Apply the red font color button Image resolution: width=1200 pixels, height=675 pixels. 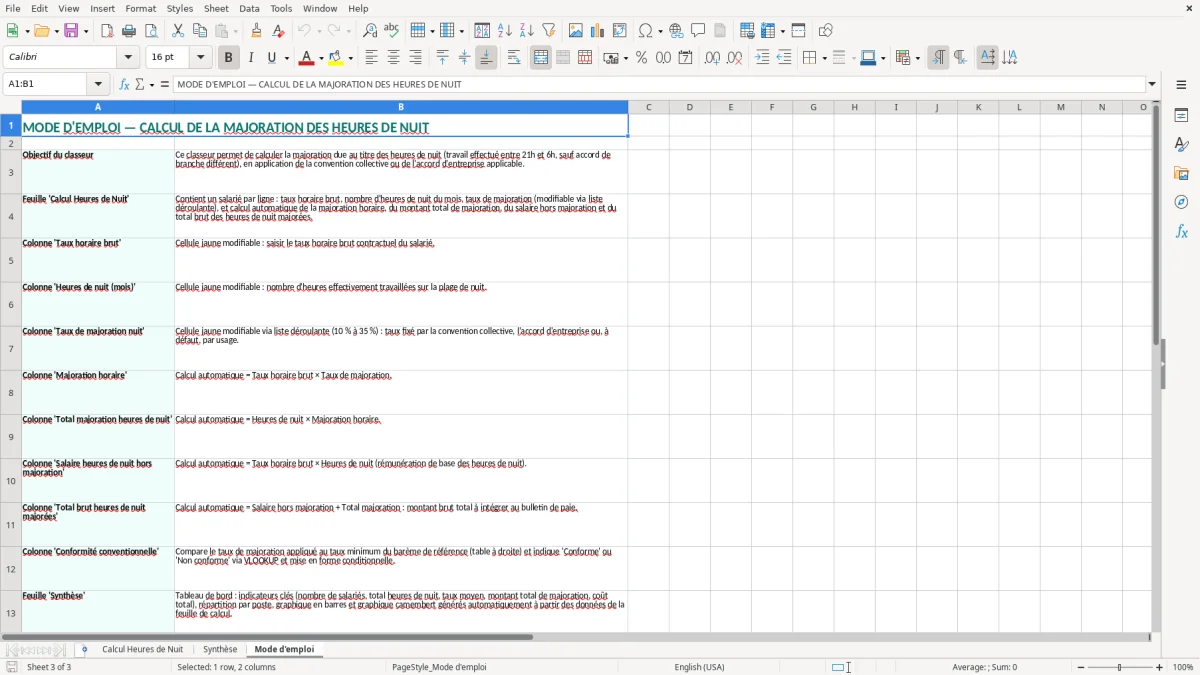[x=307, y=58]
